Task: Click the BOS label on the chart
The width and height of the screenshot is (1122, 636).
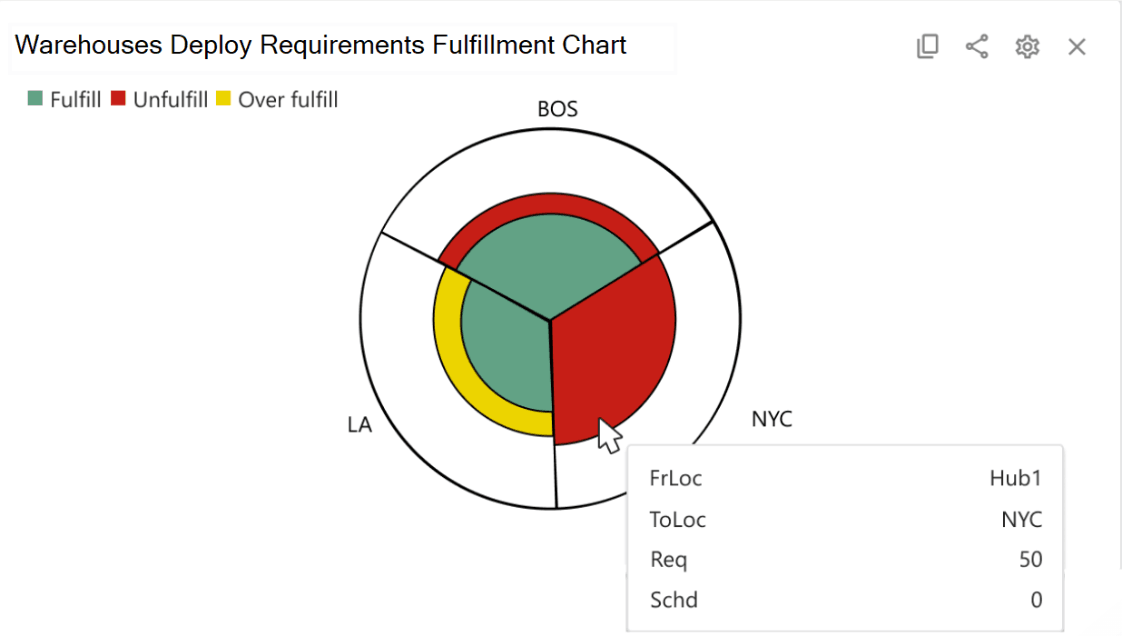Action: point(556,108)
